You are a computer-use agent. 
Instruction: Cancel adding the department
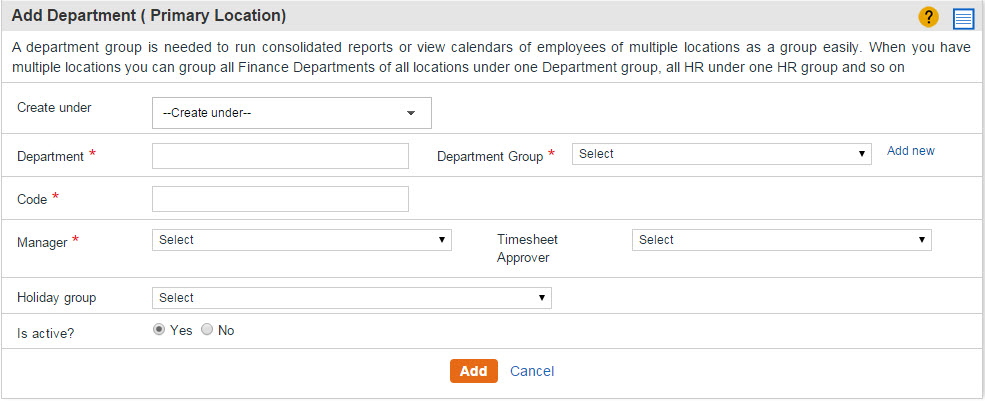point(532,371)
